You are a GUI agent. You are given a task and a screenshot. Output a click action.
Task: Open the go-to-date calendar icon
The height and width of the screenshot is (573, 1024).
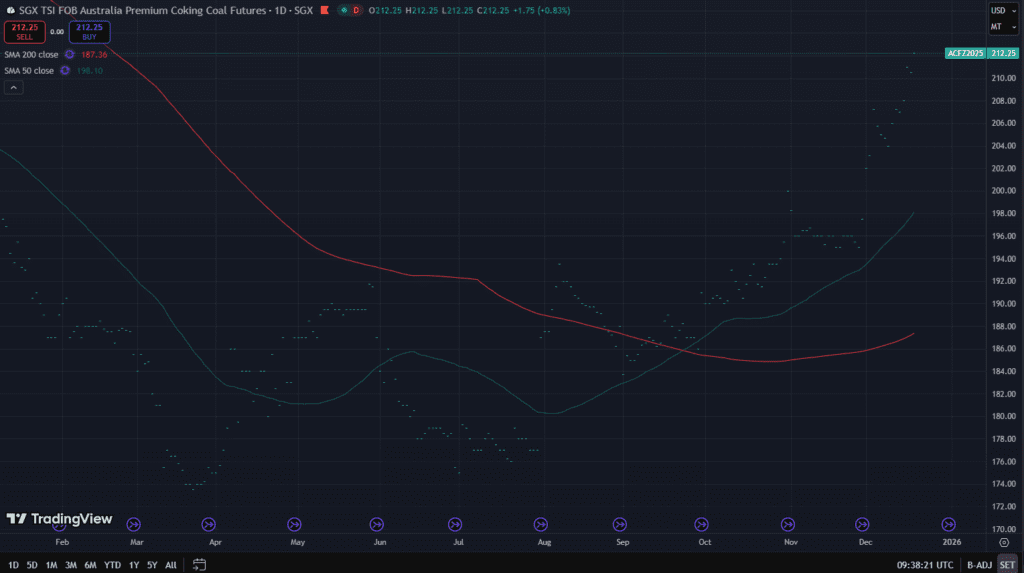click(199, 565)
